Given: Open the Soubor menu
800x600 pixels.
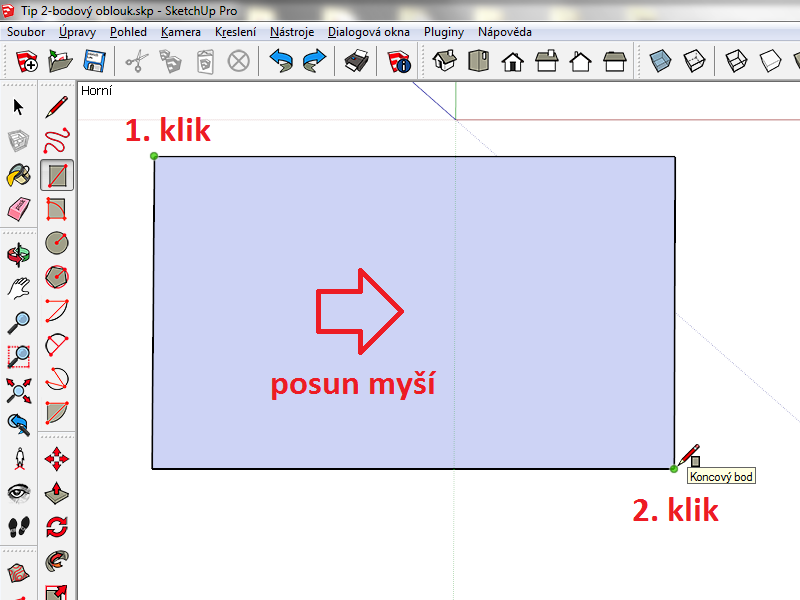Looking at the screenshot, I should (x=28, y=32).
